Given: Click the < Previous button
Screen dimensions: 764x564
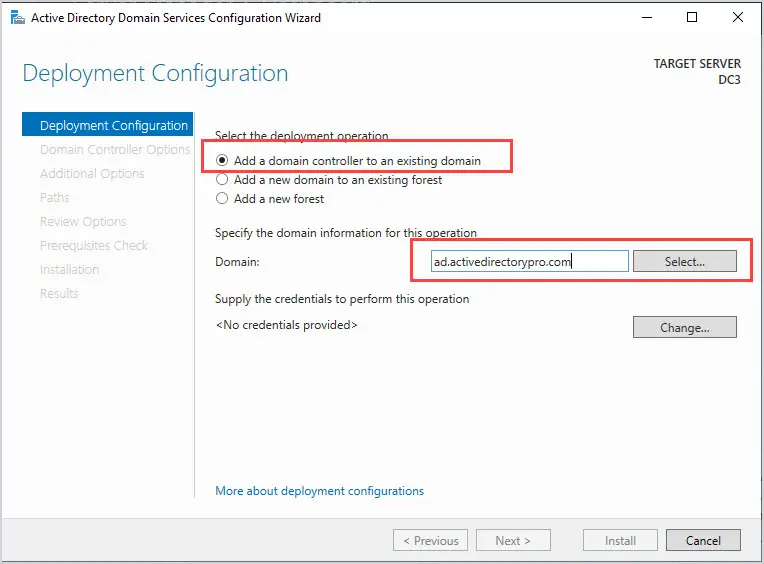Looking at the screenshot, I should click(x=430, y=540).
